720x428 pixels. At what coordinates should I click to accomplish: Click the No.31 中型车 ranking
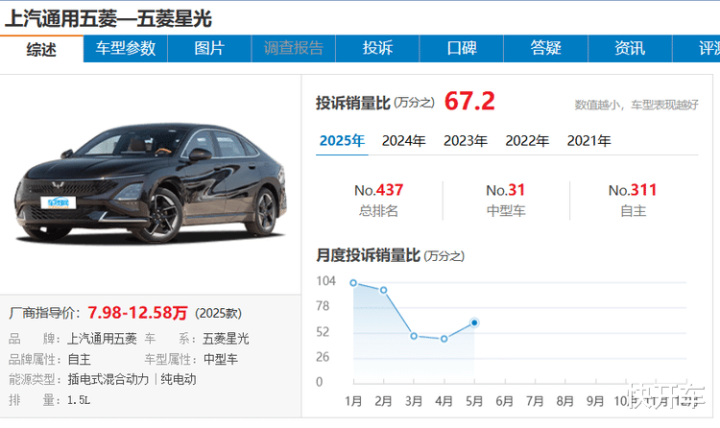(x=505, y=200)
